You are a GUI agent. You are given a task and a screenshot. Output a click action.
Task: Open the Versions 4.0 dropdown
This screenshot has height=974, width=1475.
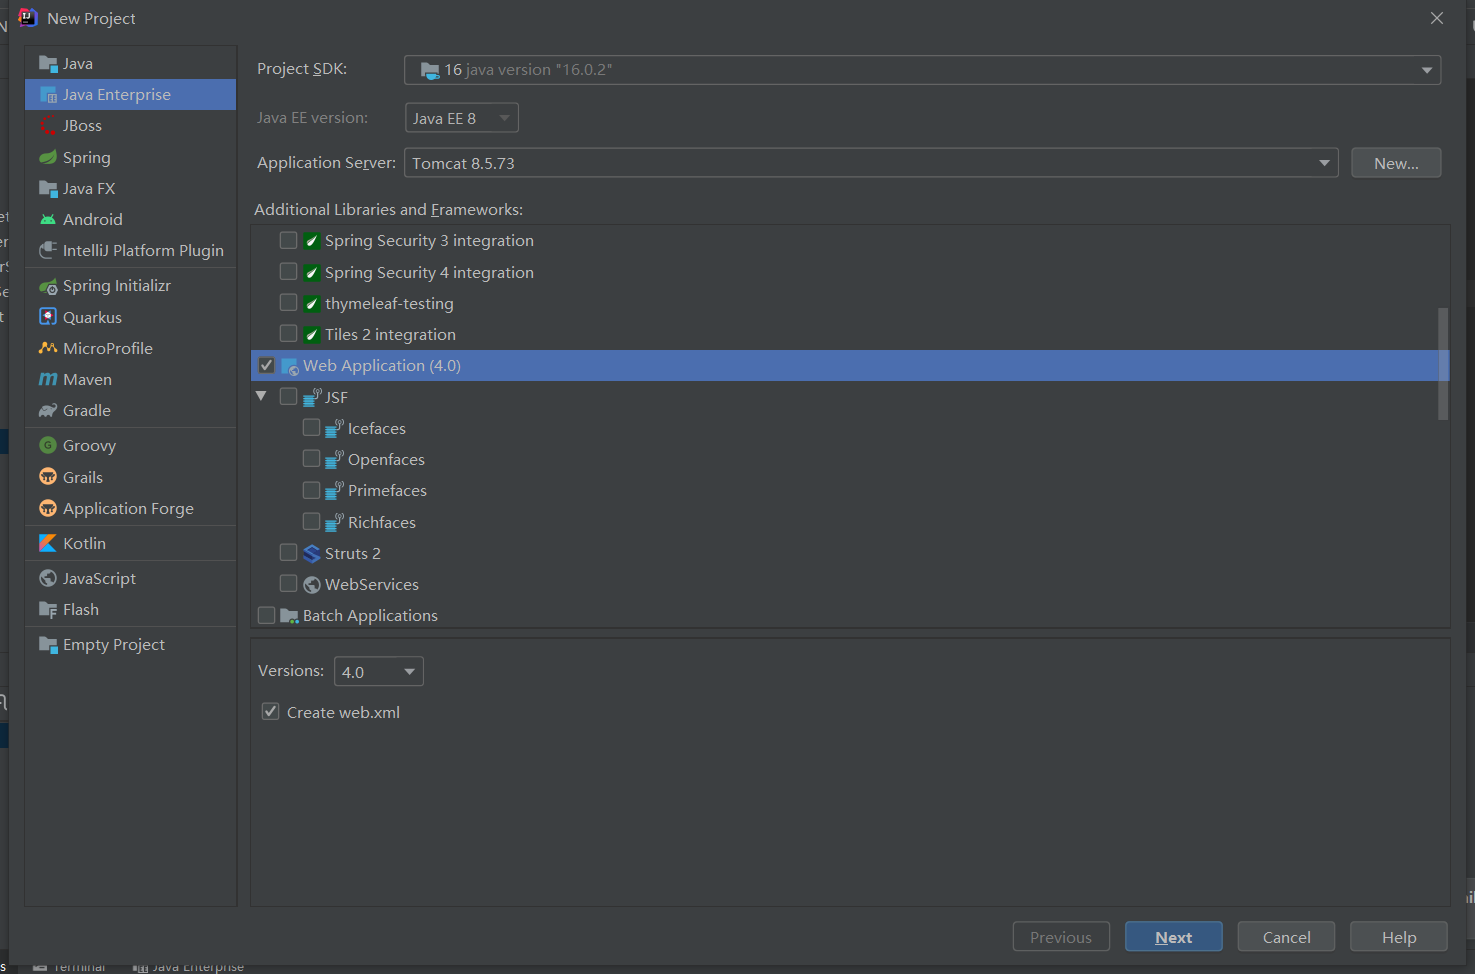point(379,672)
